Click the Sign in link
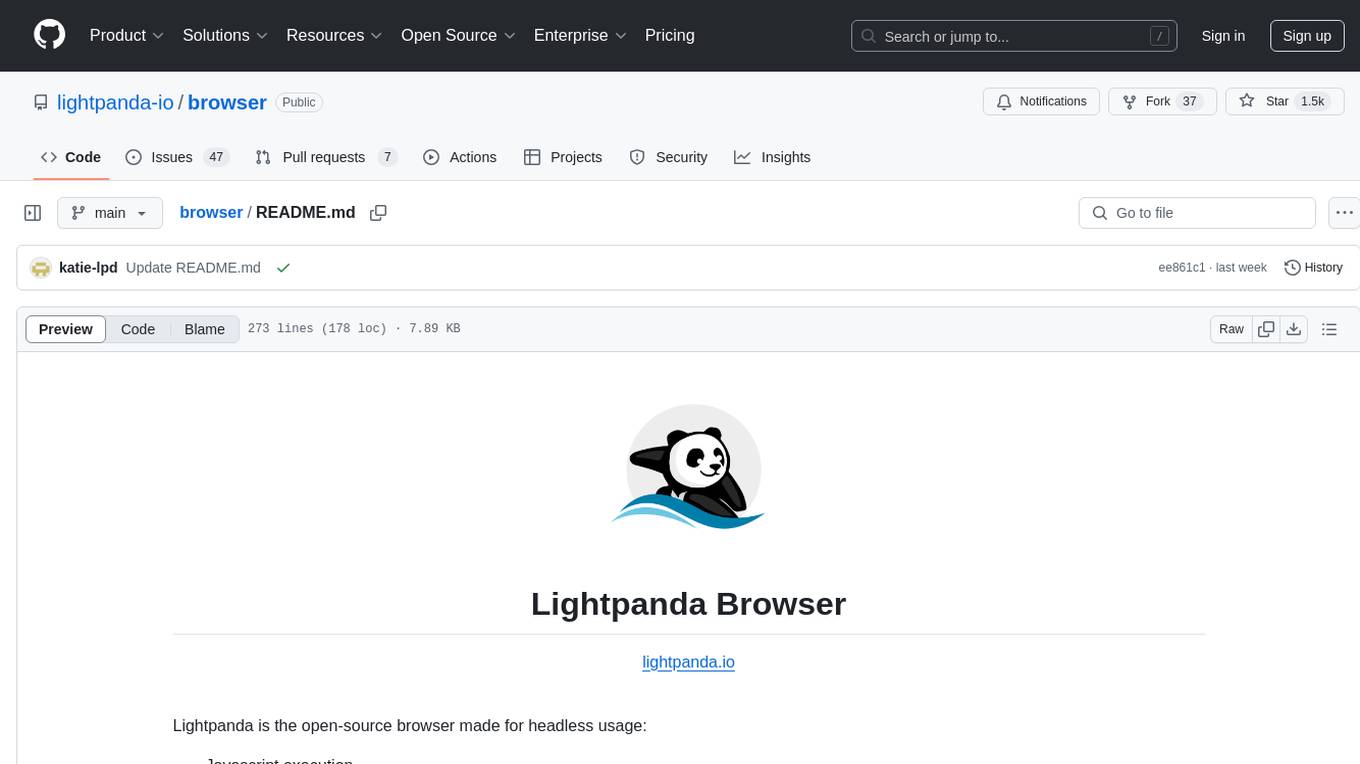The image size is (1360, 764). (x=1223, y=36)
